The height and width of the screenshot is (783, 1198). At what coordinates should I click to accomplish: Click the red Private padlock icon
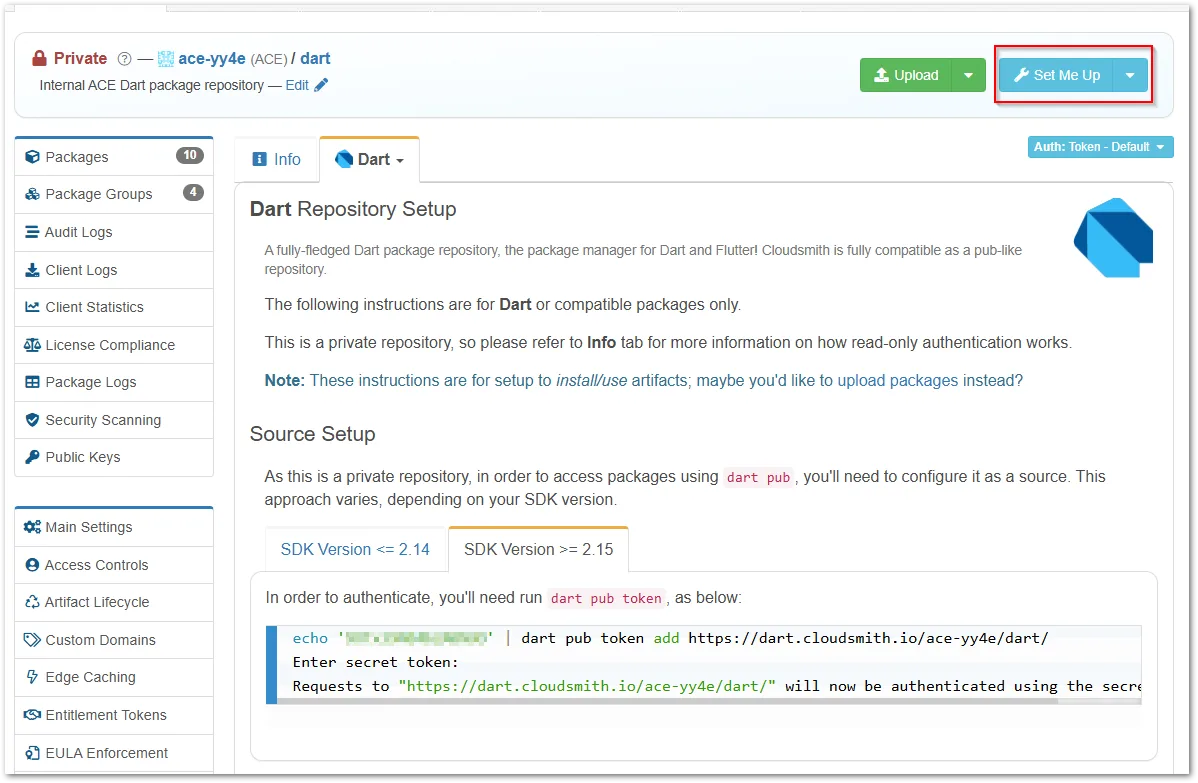(39, 58)
